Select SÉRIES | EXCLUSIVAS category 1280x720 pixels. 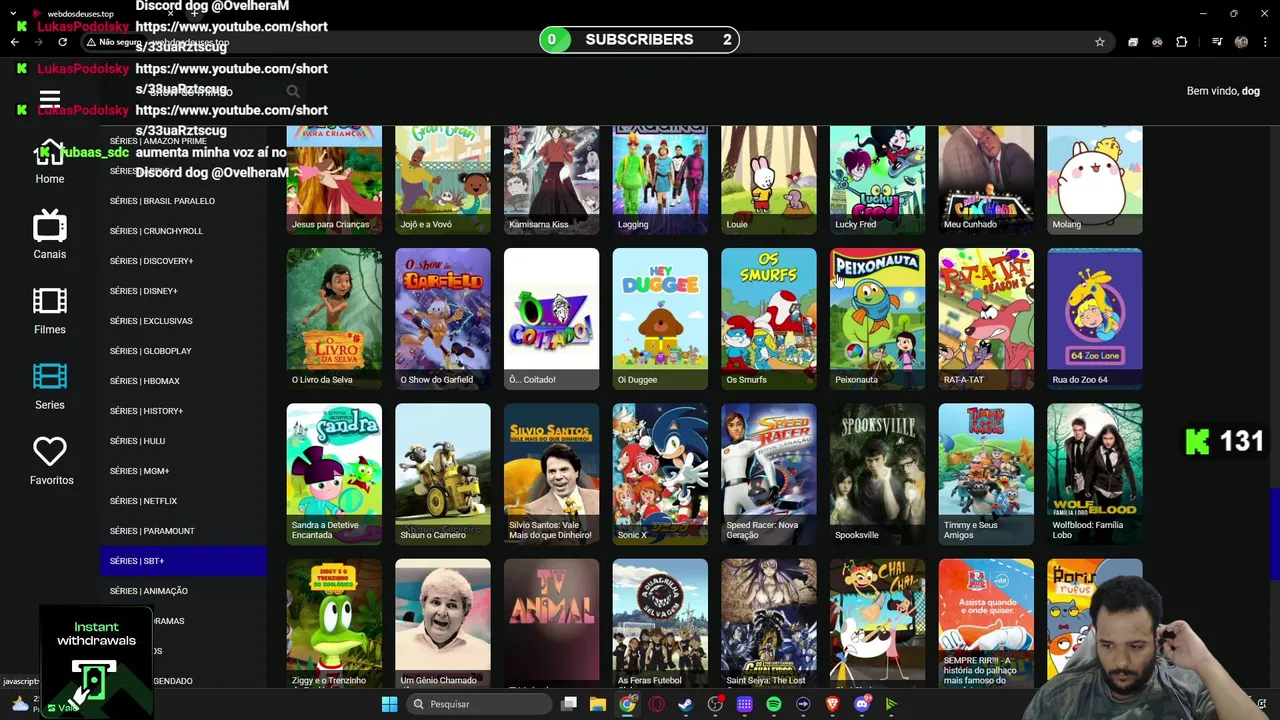pyautogui.click(x=184, y=321)
